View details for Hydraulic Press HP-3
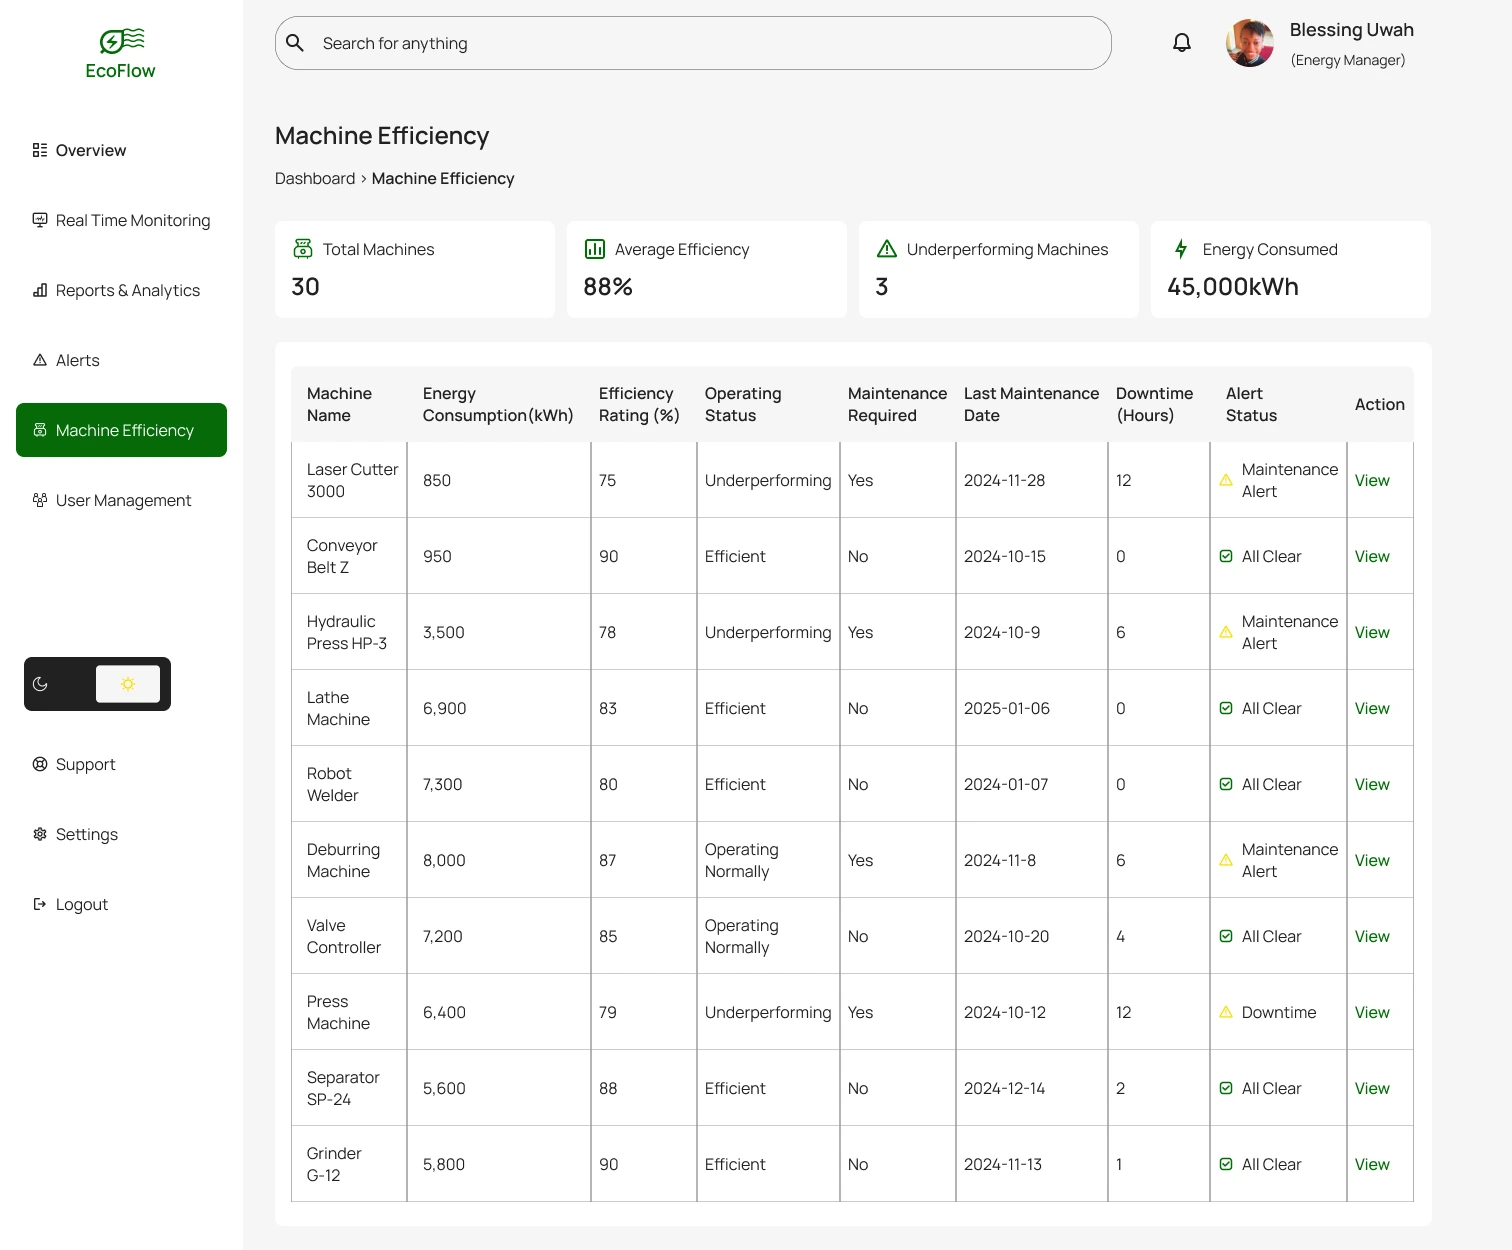Viewport: 1512px width, 1250px height. [1372, 633]
